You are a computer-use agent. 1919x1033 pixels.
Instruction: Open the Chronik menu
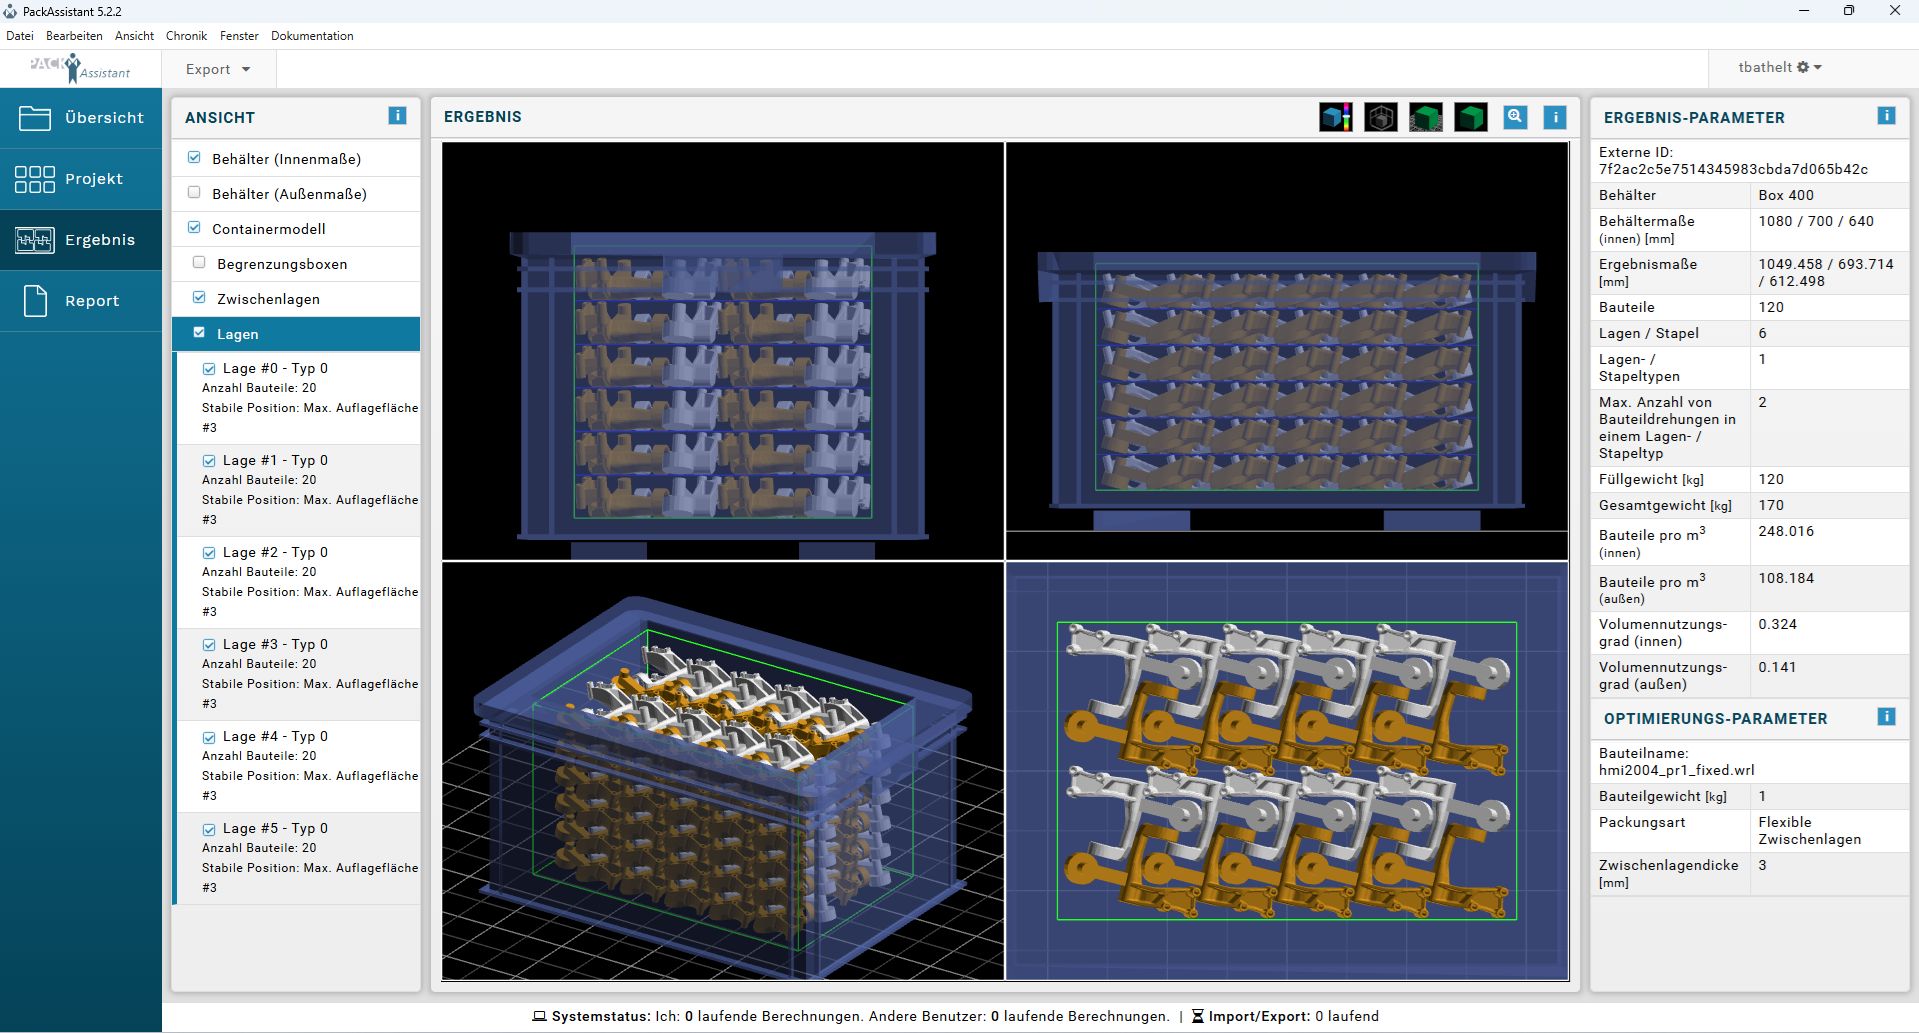pos(186,36)
